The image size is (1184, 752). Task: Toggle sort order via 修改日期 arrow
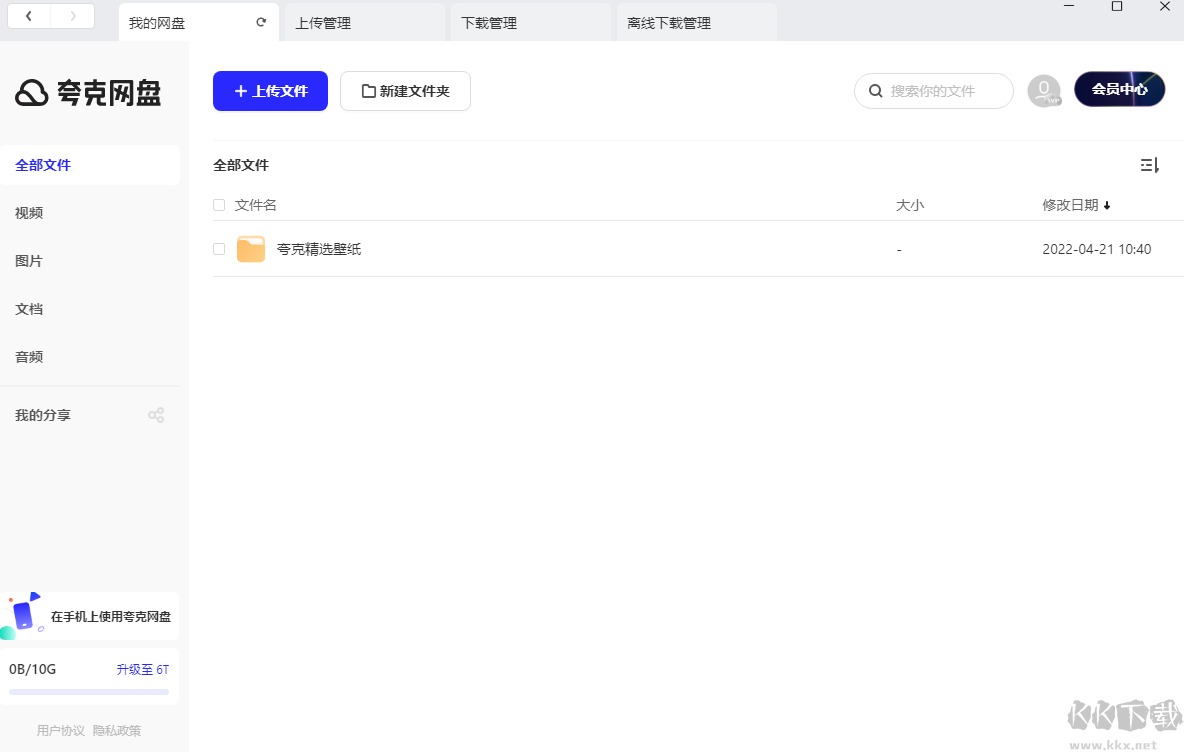[1107, 204]
